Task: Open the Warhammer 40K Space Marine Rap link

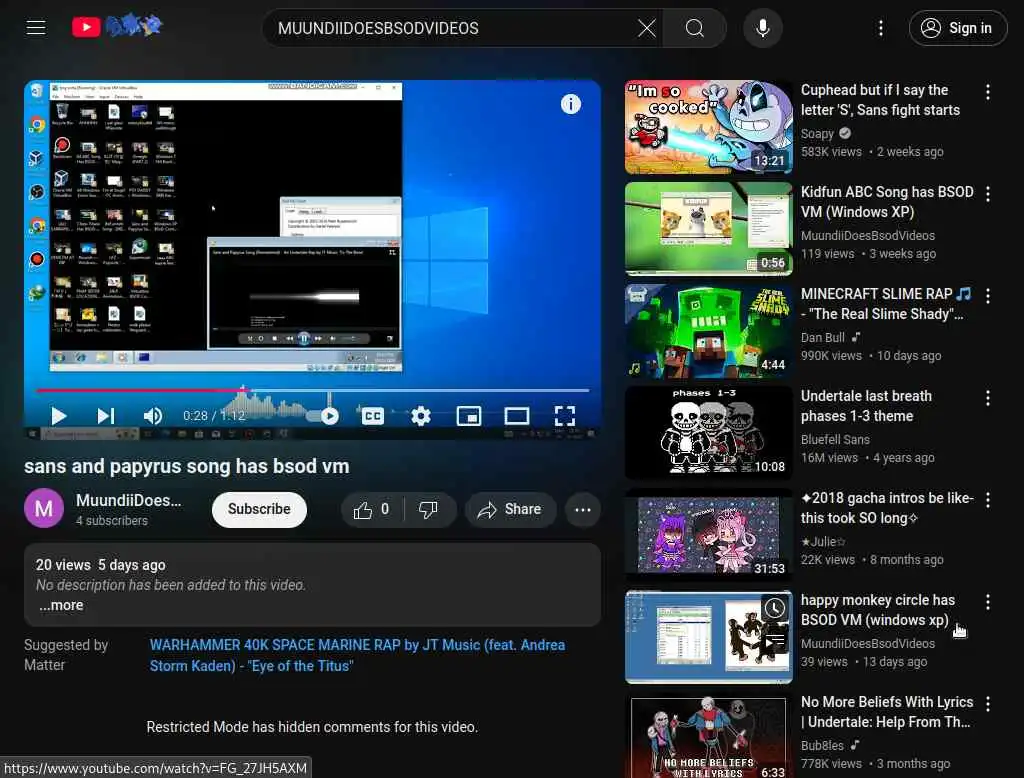Action: pyautogui.click(x=357, y=655)
